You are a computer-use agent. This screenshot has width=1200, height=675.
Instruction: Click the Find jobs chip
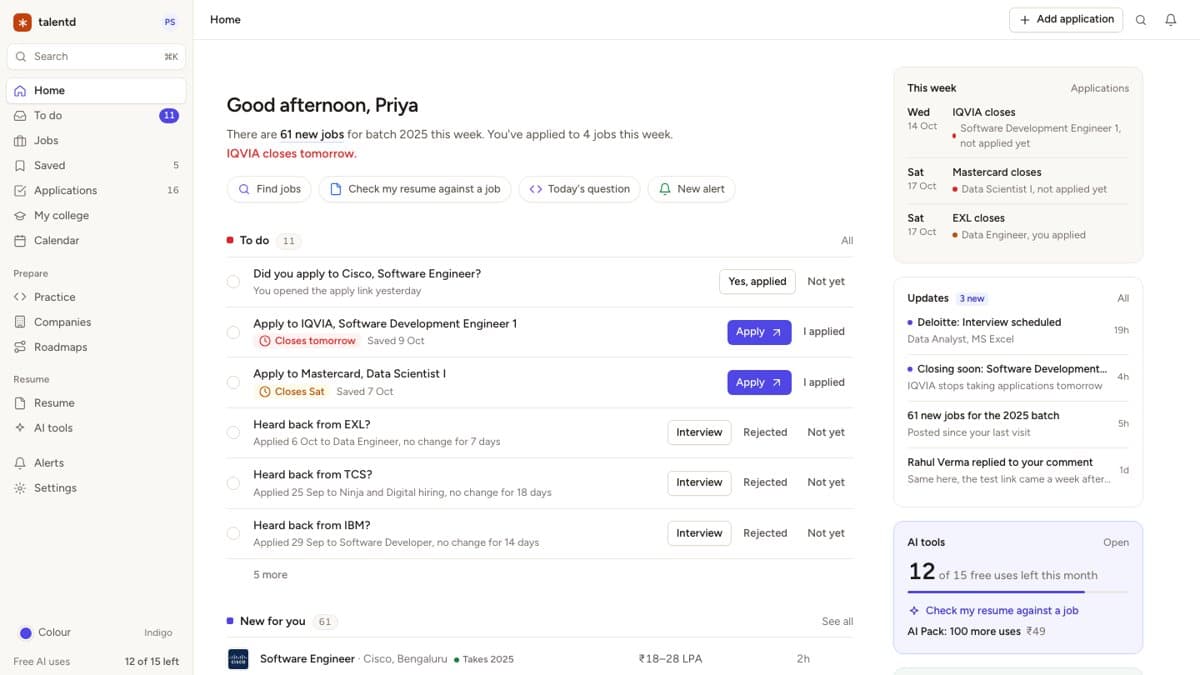pos(269,189)
